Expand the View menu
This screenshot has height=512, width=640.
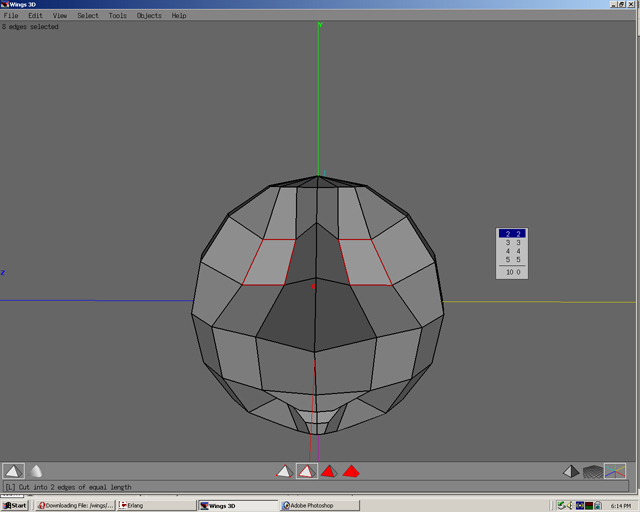click(60, 16)
